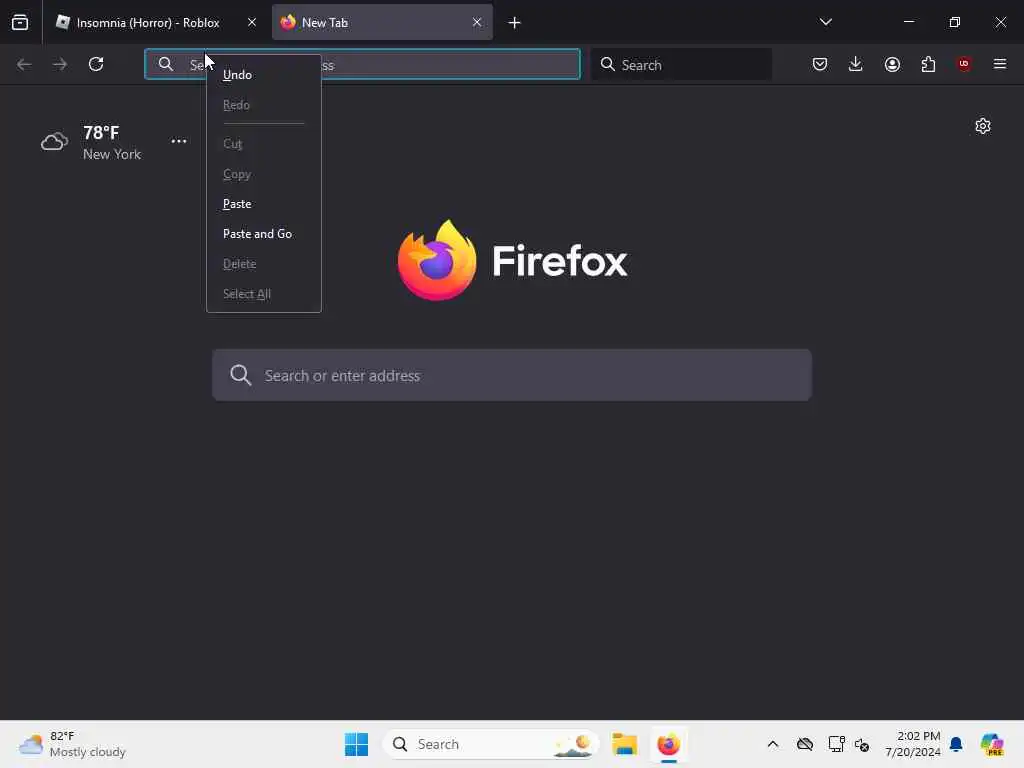
Task: Focus the center Search or enter address field
Action: (512, 376)
